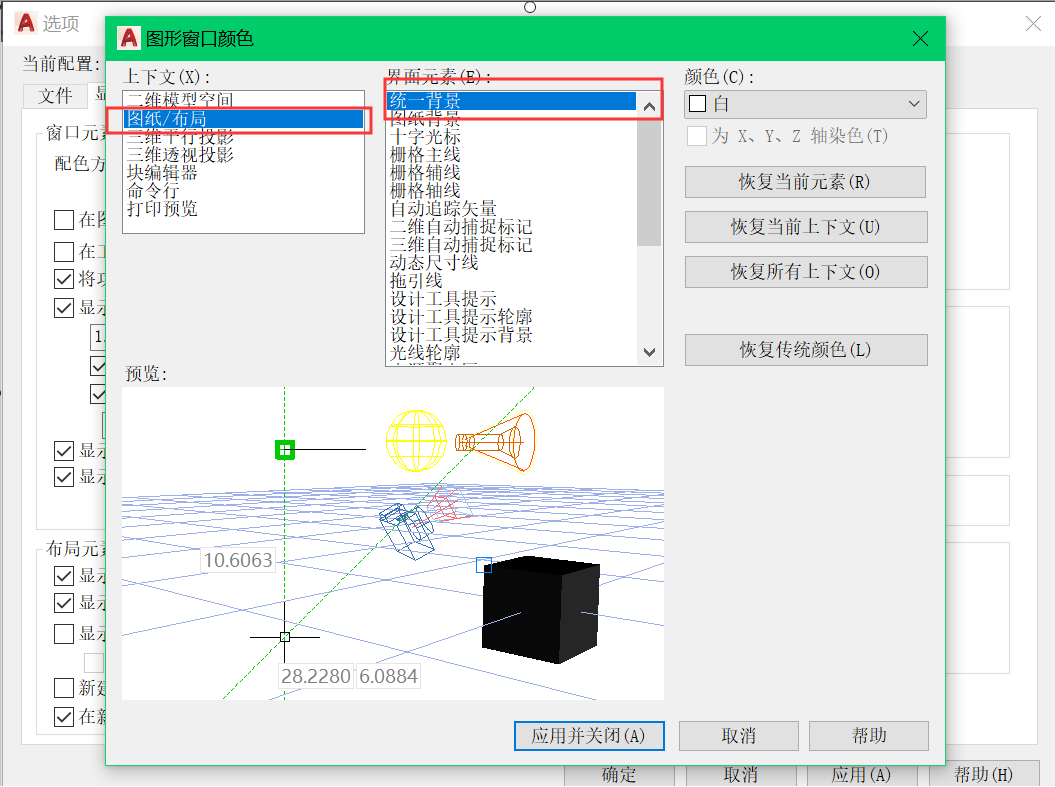
Task: Select 二维自动捕捉标记 element
Action: (511, 227)
